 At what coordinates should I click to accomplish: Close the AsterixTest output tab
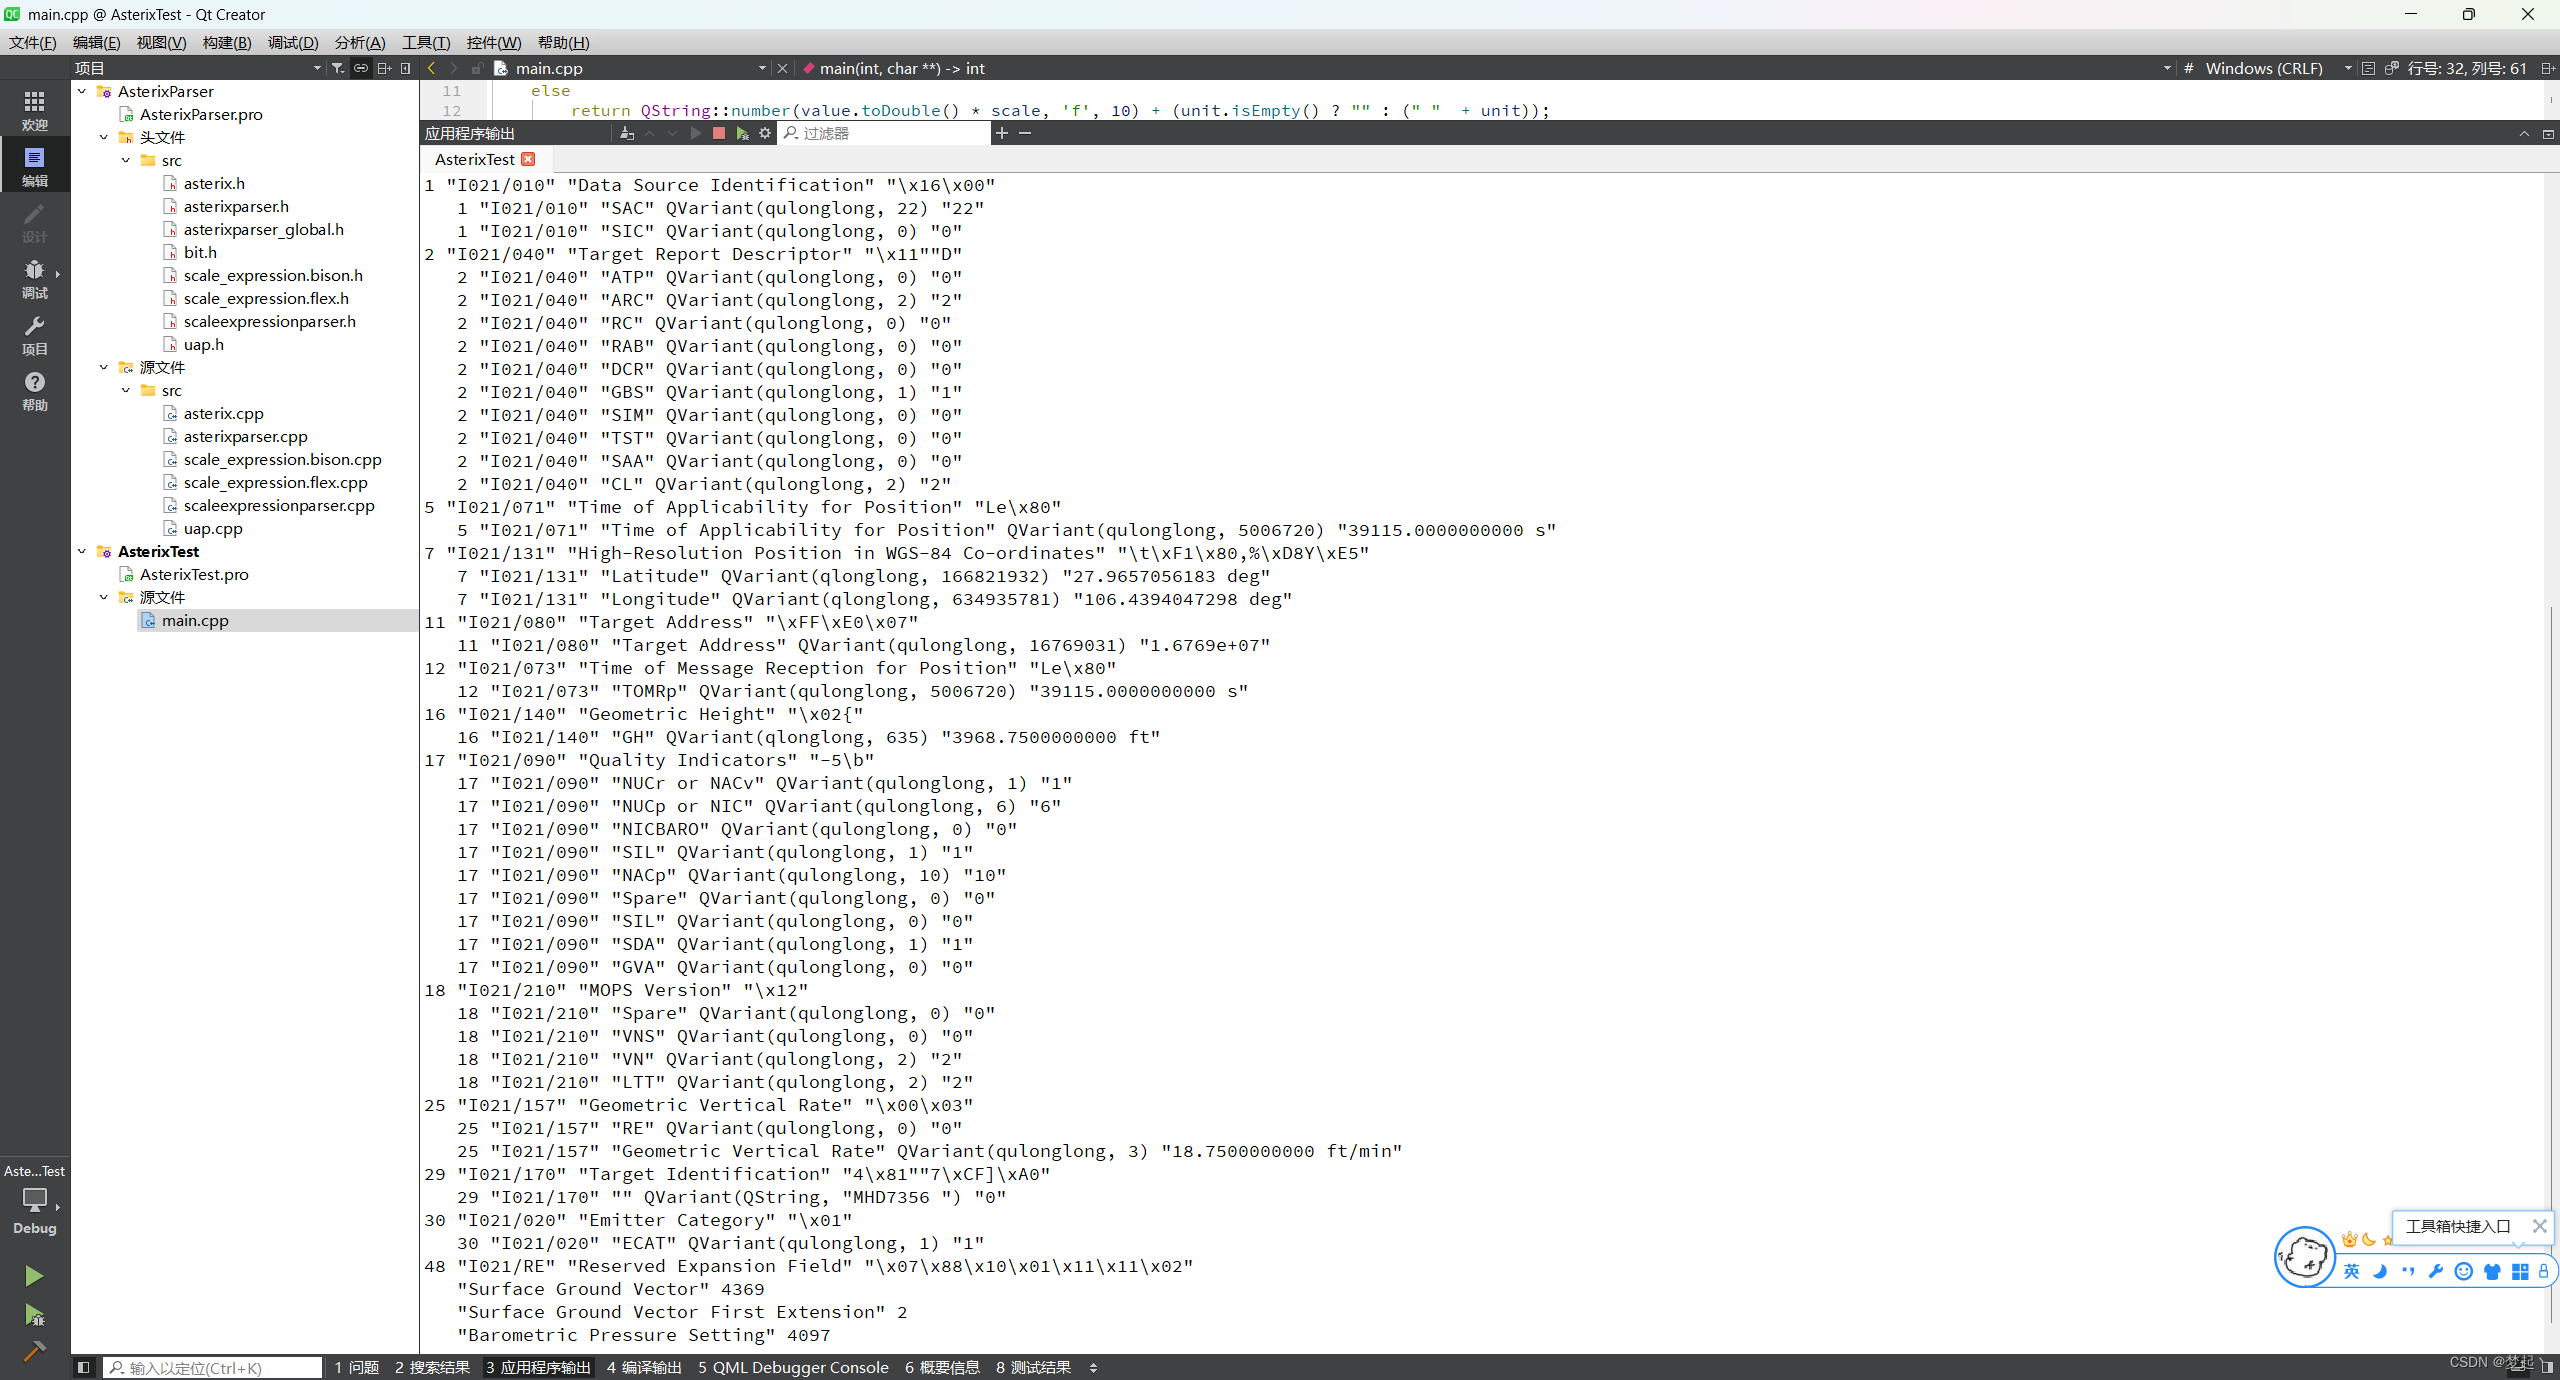tap(529, 159)
